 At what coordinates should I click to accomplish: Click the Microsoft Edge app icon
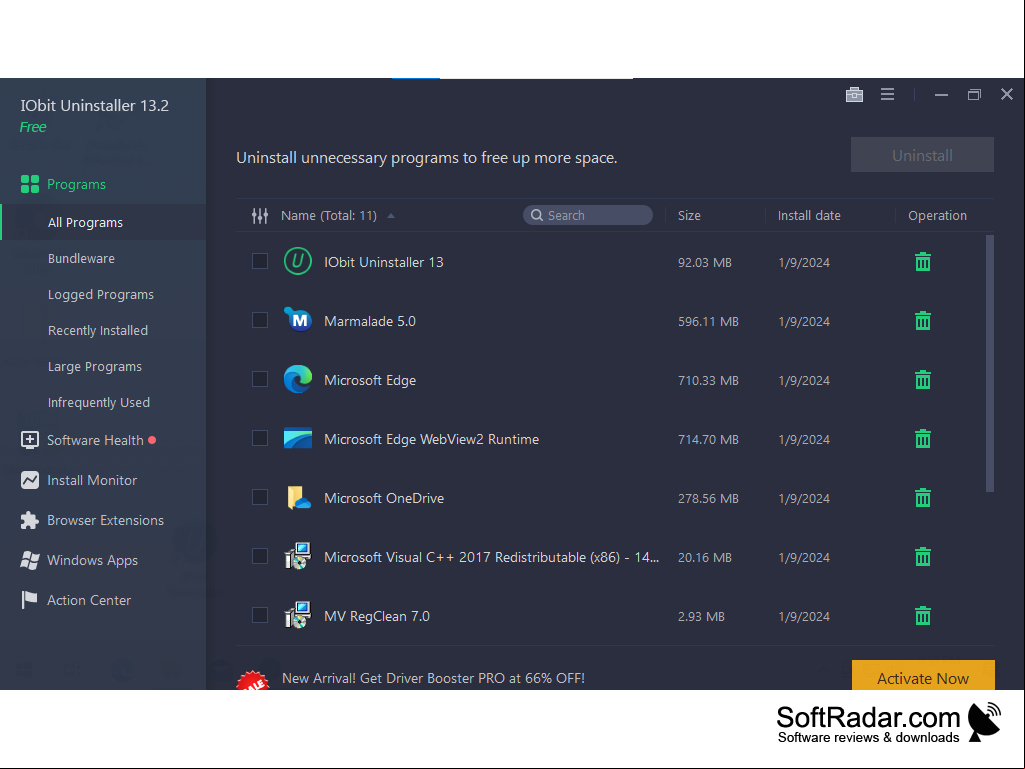point(297,379)
